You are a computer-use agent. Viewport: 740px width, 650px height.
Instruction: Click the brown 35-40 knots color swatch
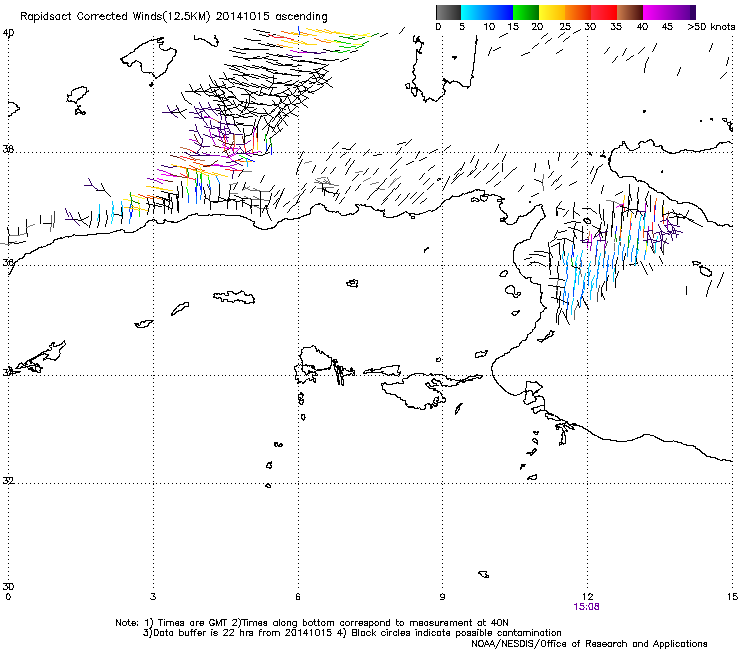630,12
